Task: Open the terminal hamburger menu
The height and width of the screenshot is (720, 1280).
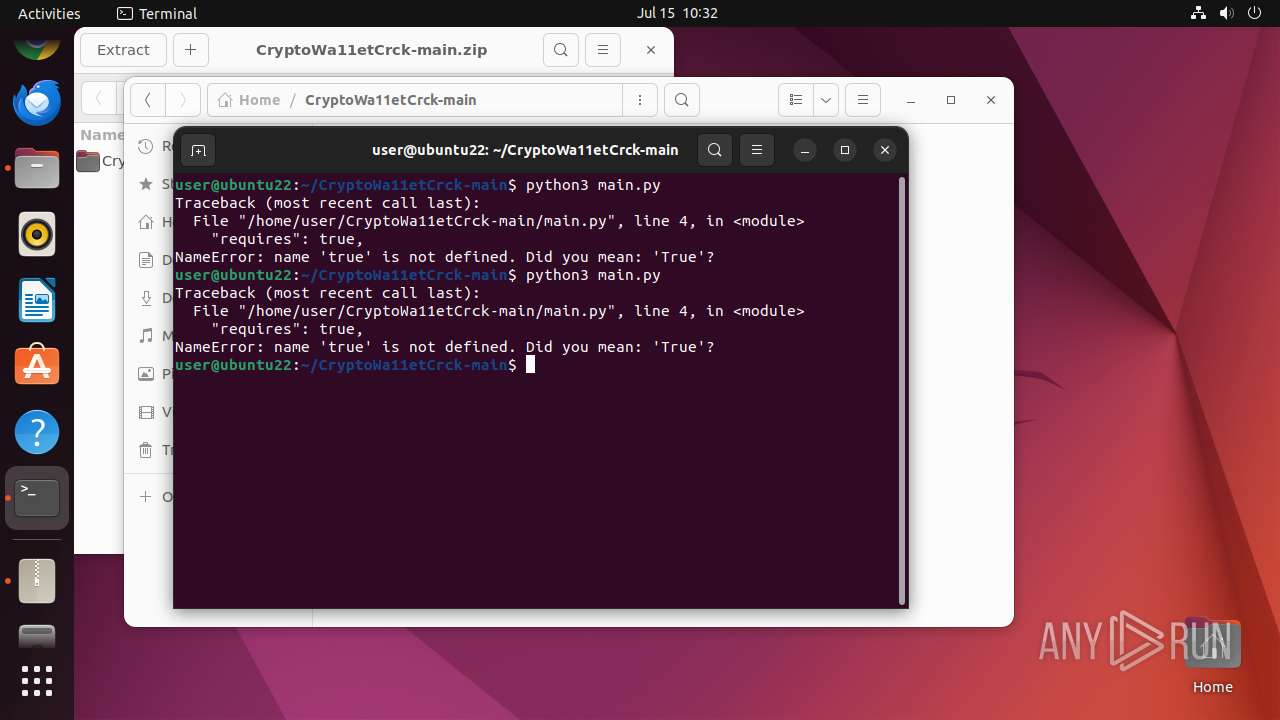Action: (x=757, y=150)
